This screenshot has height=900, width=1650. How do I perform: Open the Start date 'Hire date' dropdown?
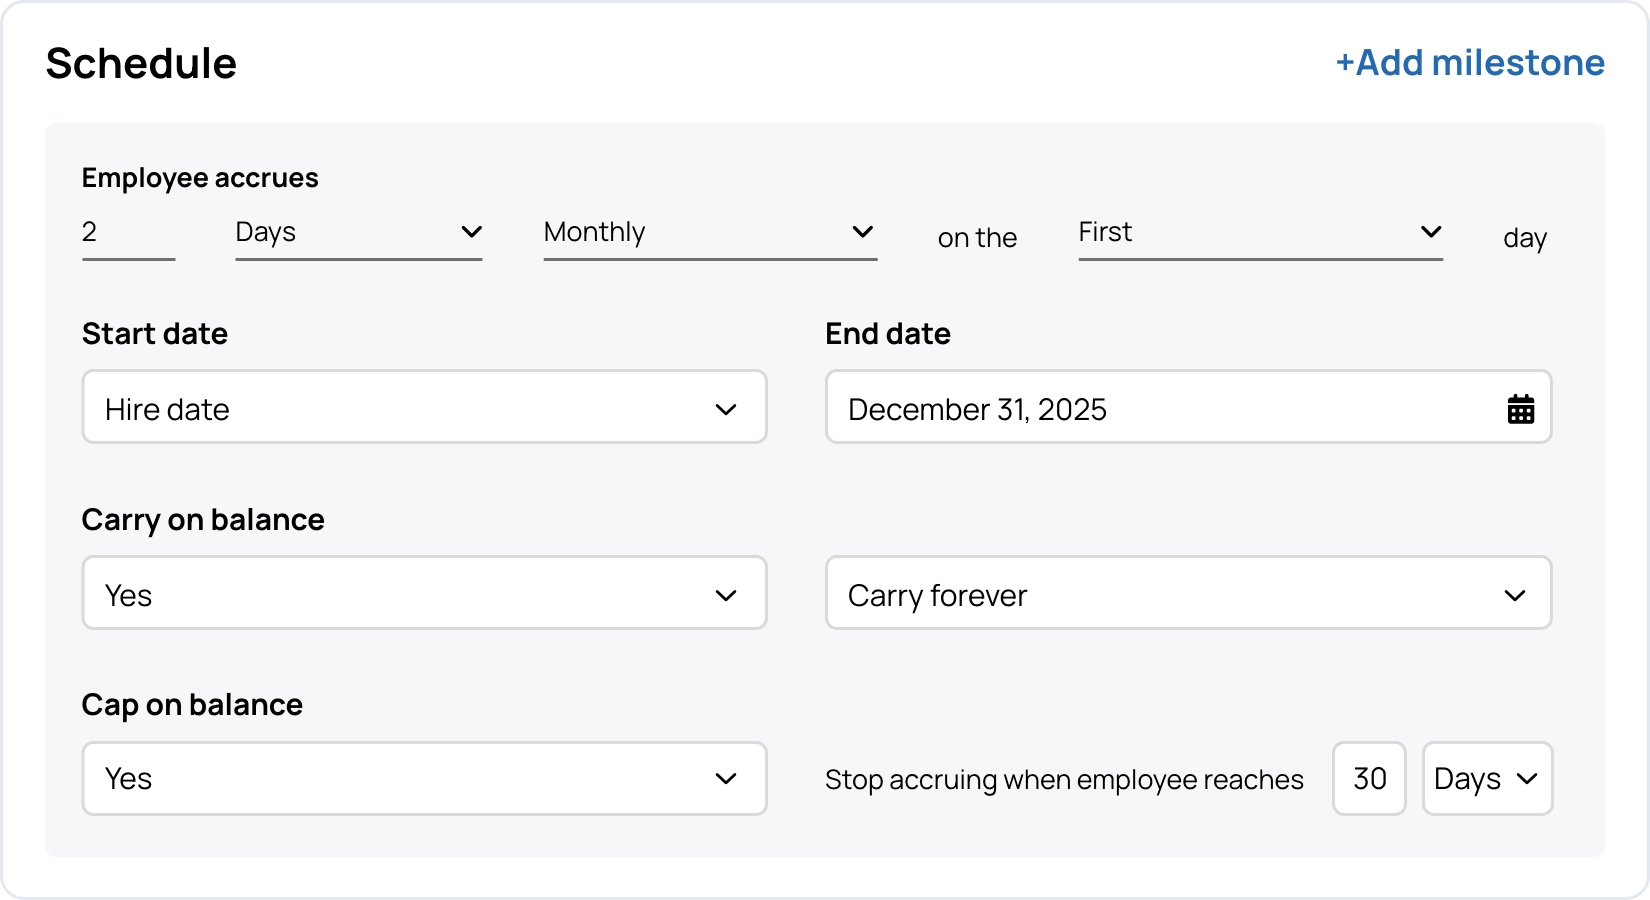[424, 407]
